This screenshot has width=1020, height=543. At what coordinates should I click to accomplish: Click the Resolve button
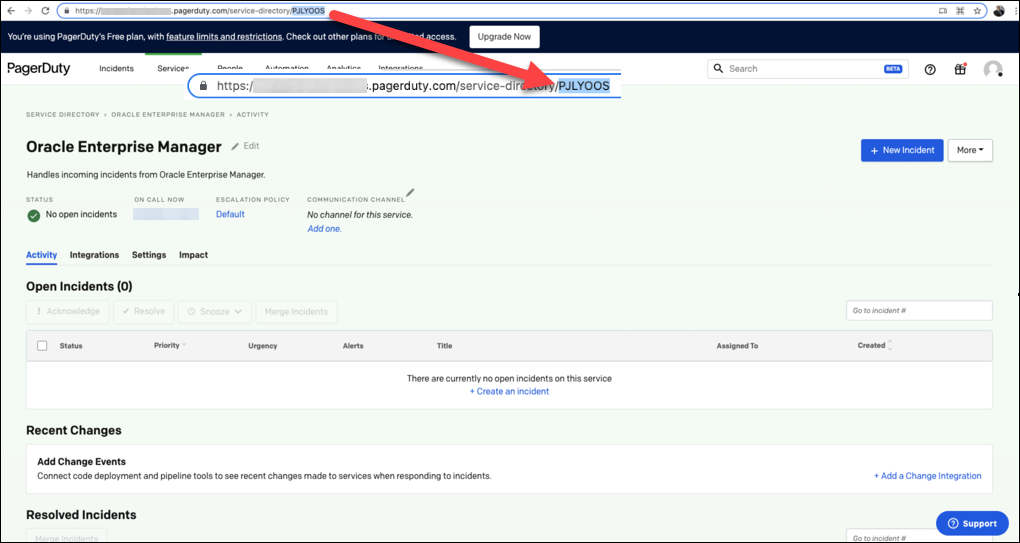click(x=144, y=311)
